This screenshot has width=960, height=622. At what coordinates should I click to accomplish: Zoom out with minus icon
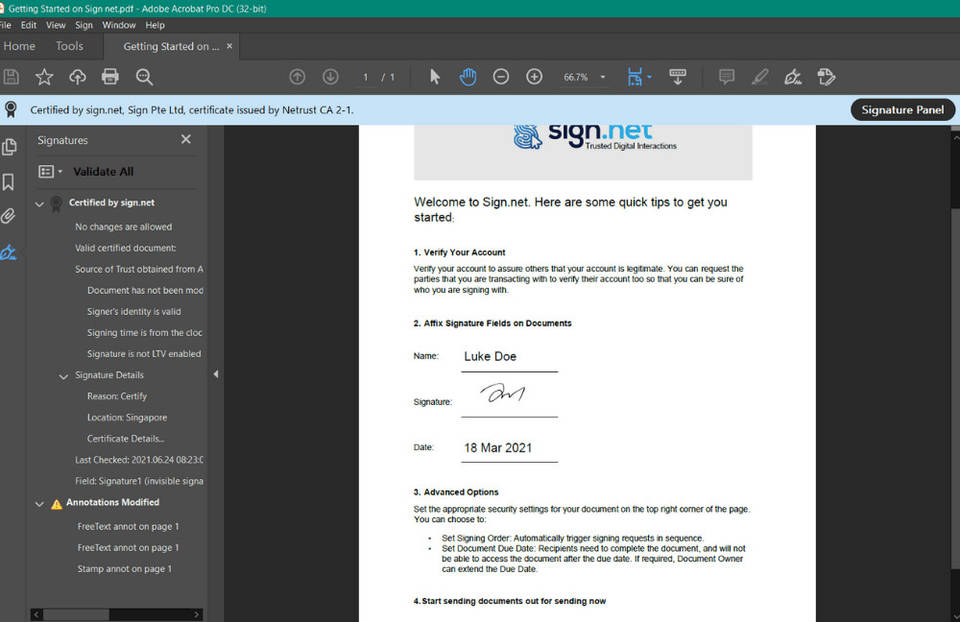(x=501, y=77)
